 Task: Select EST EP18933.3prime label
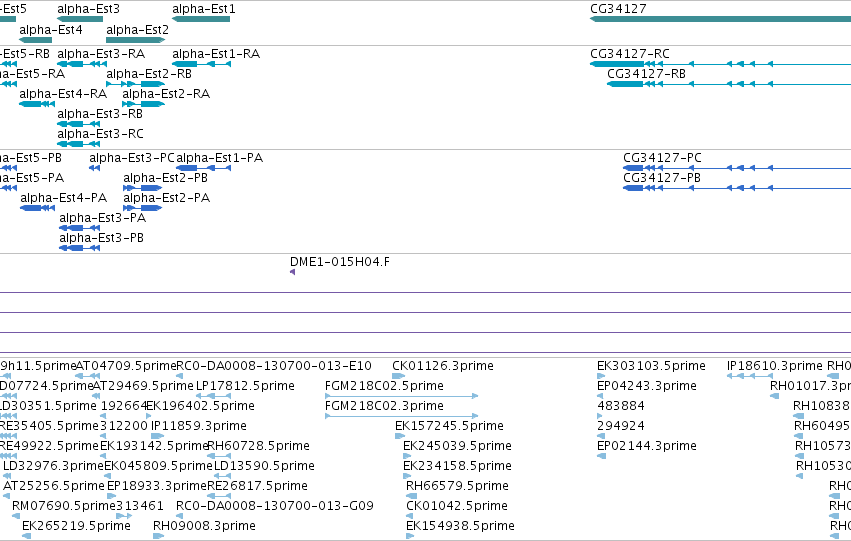[157, 487]
